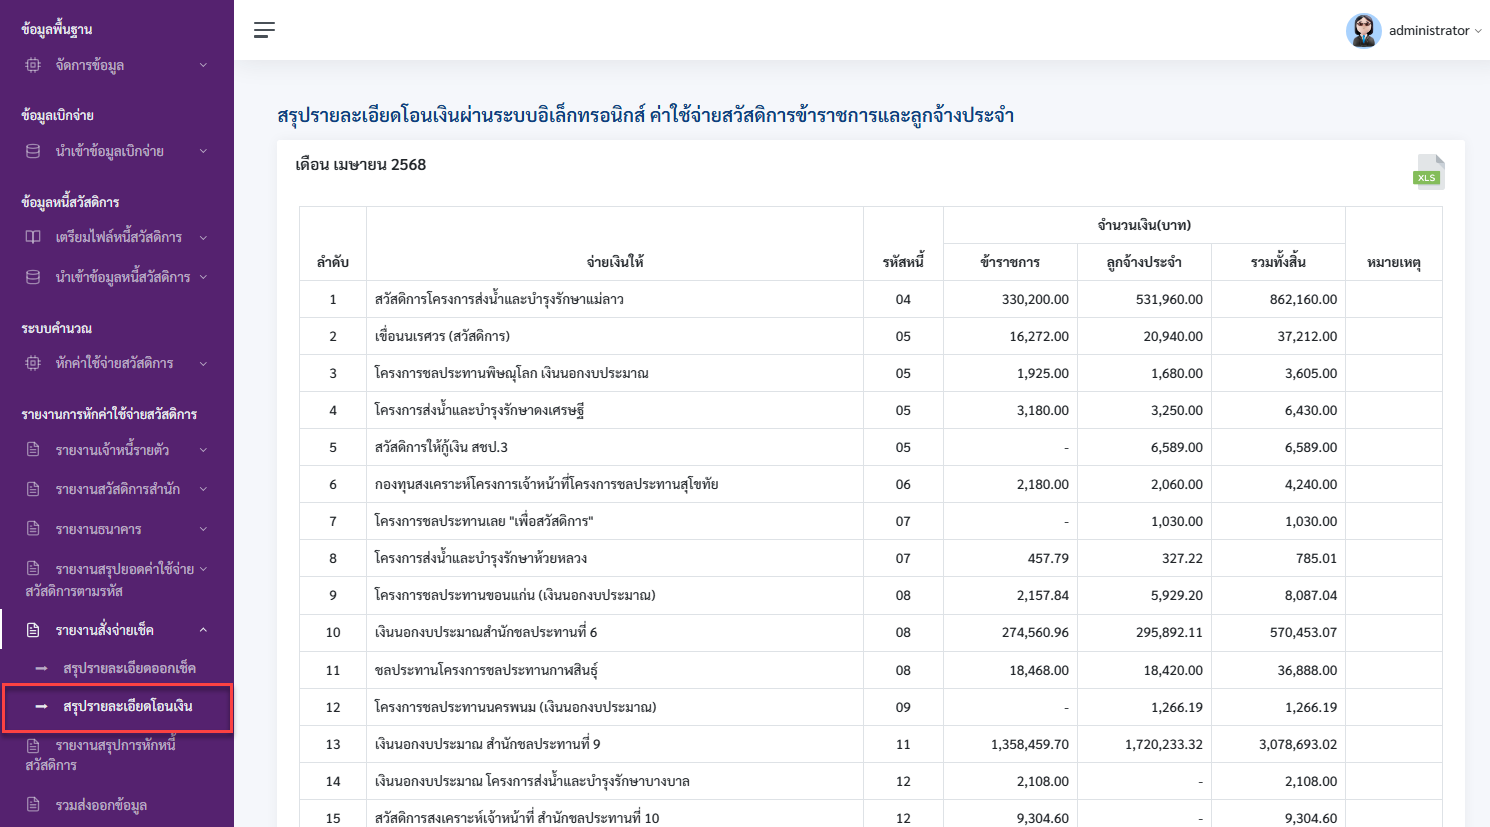Go to สรุปรายละเอียดออกเช็ค page

[x=129, y=668]
